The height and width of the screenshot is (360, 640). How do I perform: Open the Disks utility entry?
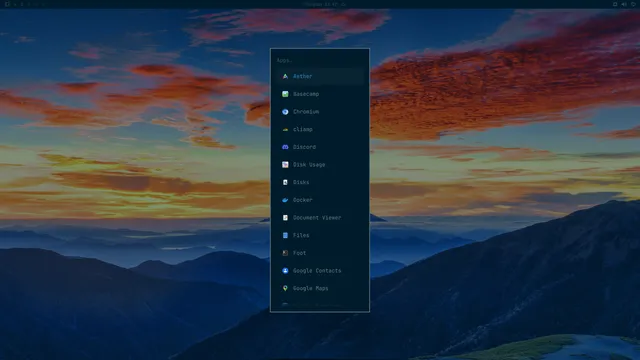coord(320,182)
